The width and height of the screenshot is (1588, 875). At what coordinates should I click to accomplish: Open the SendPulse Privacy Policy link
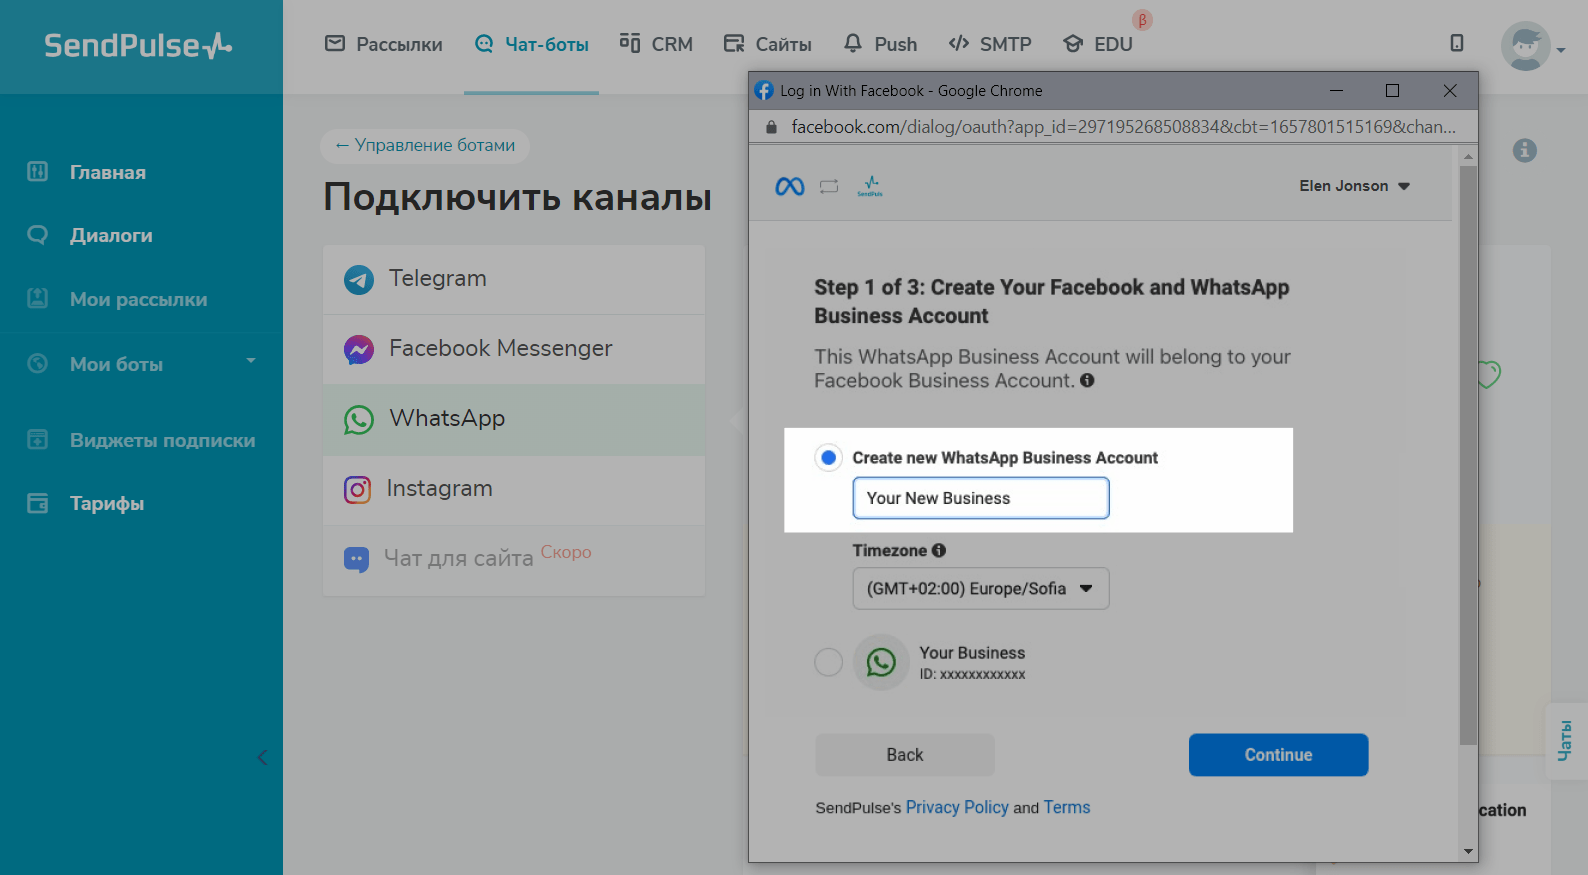(956, 807)
